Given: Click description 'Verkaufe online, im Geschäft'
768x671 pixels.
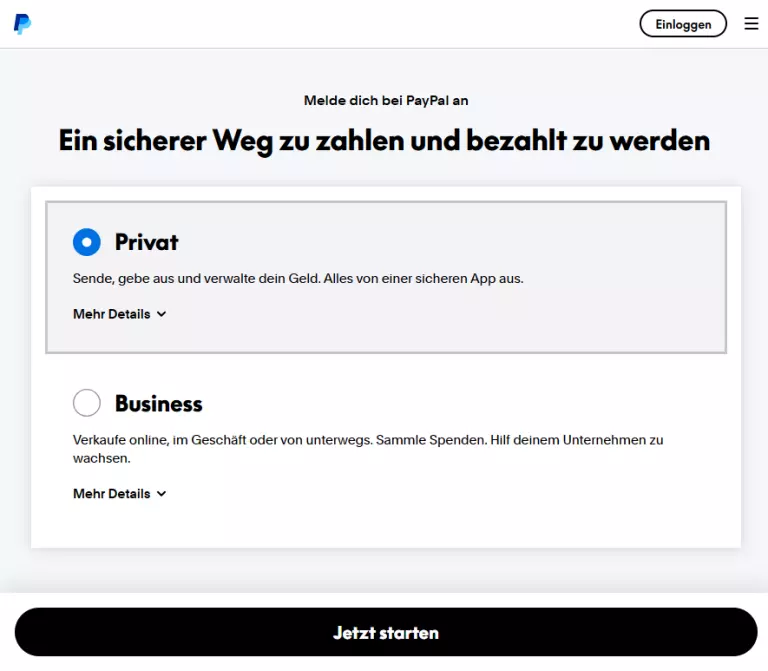Looking at the screenshot, I should tap(368, 449).
